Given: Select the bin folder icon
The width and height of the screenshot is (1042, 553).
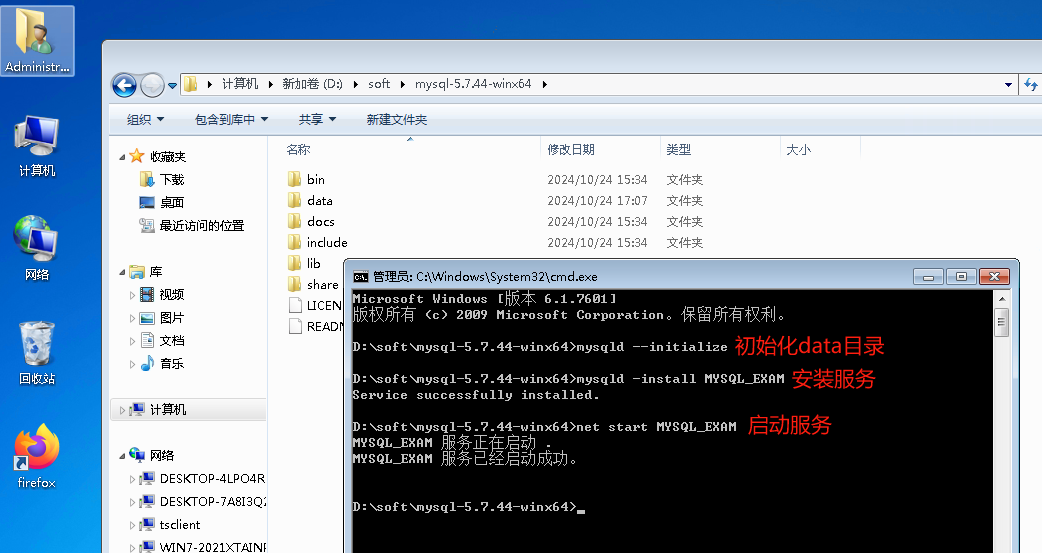Looking at the screenshot, I should (x=294, y=179).
